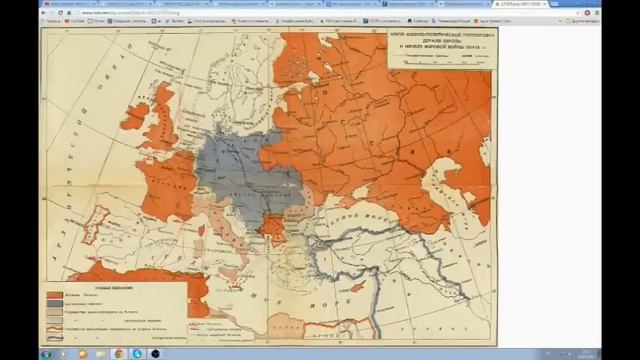Click the historical Europe map image
Screen dimensions: 640x360
point(269,187)
